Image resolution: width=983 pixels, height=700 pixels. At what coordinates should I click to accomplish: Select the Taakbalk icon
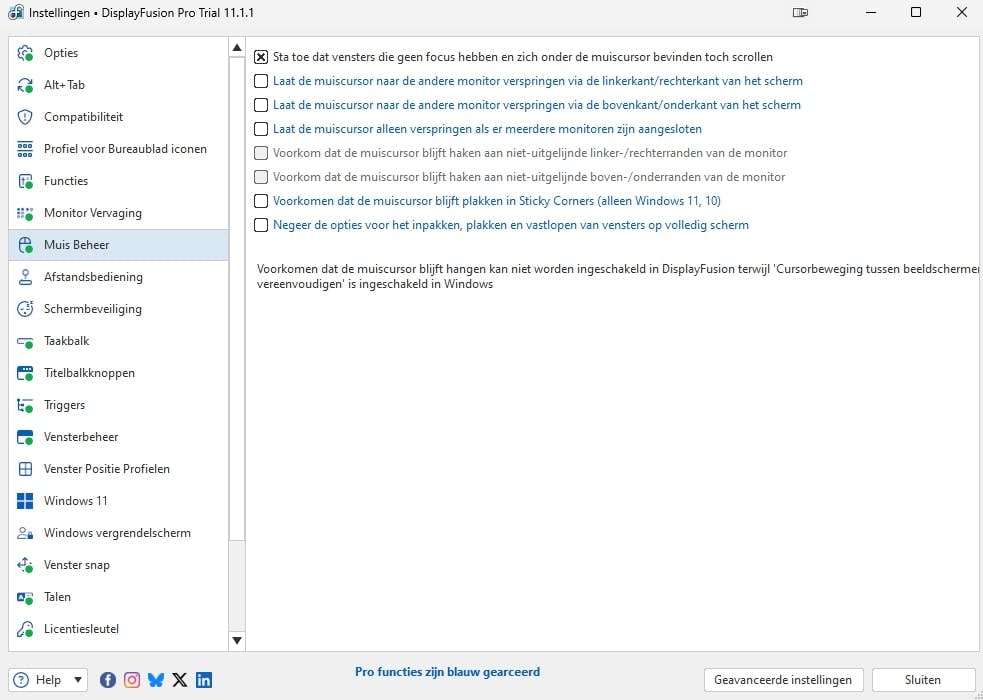pos(25,341)
